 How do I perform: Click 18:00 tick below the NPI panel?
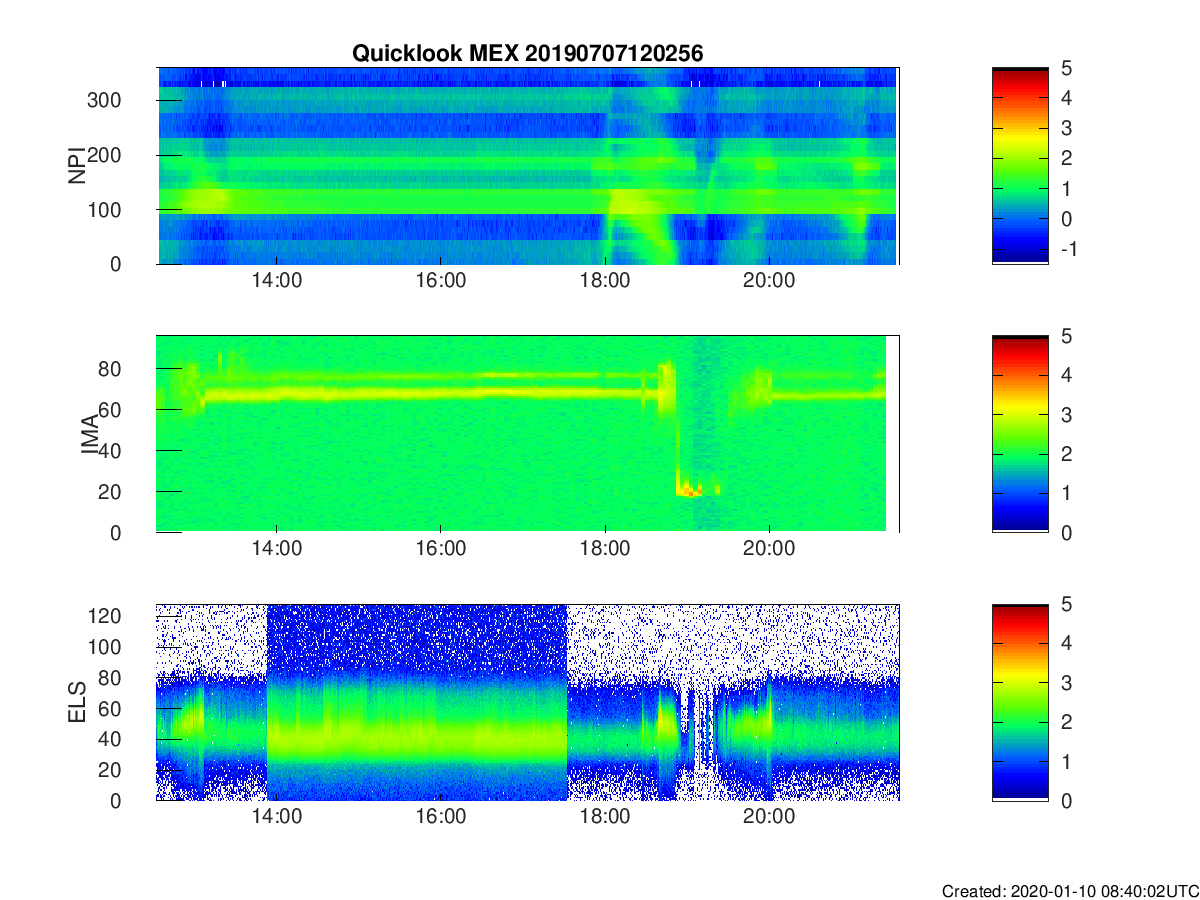pos(605,281)
